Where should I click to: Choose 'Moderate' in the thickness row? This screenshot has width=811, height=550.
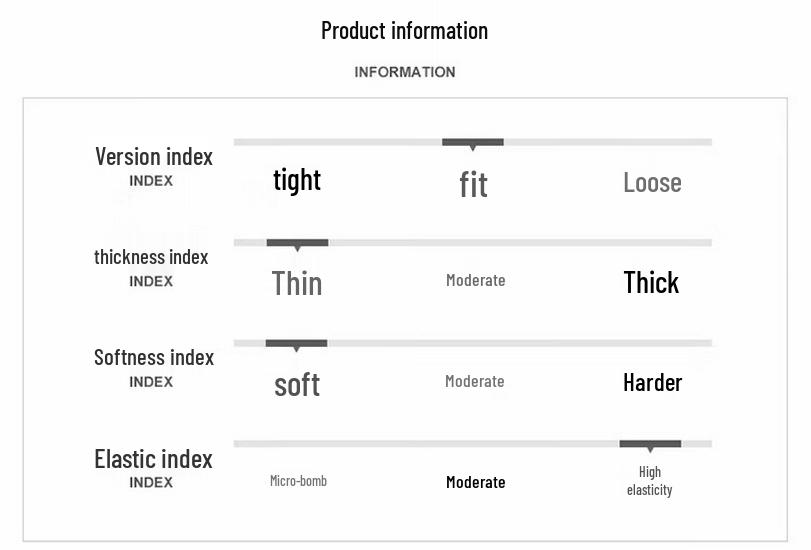pyautogui.click(x=475, y=281)
